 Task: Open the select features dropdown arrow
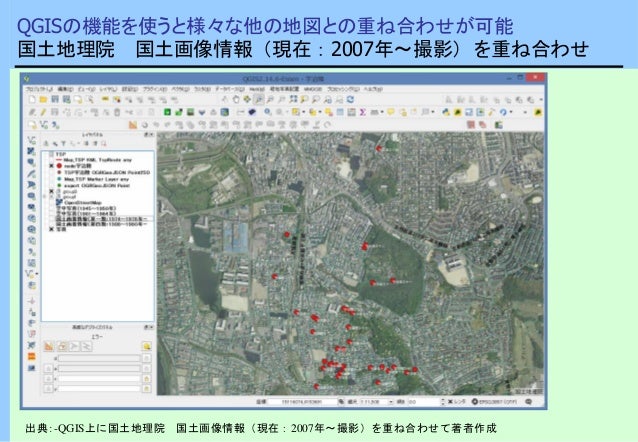point(304,112)
